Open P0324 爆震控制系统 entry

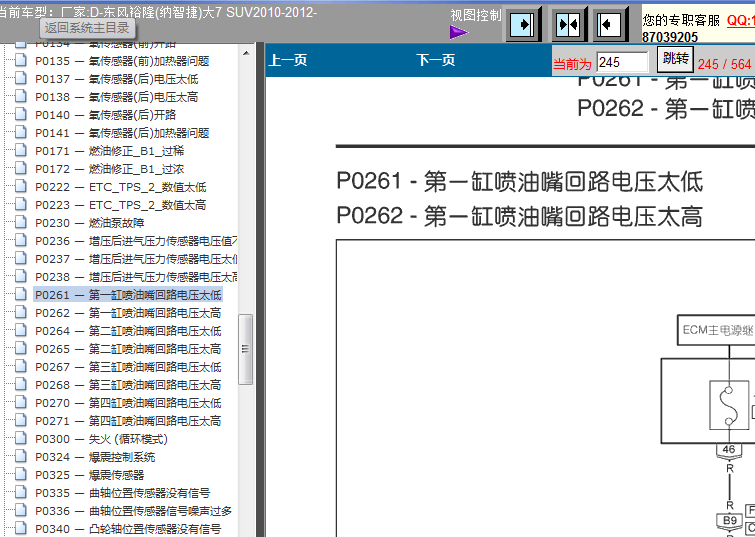95,457
